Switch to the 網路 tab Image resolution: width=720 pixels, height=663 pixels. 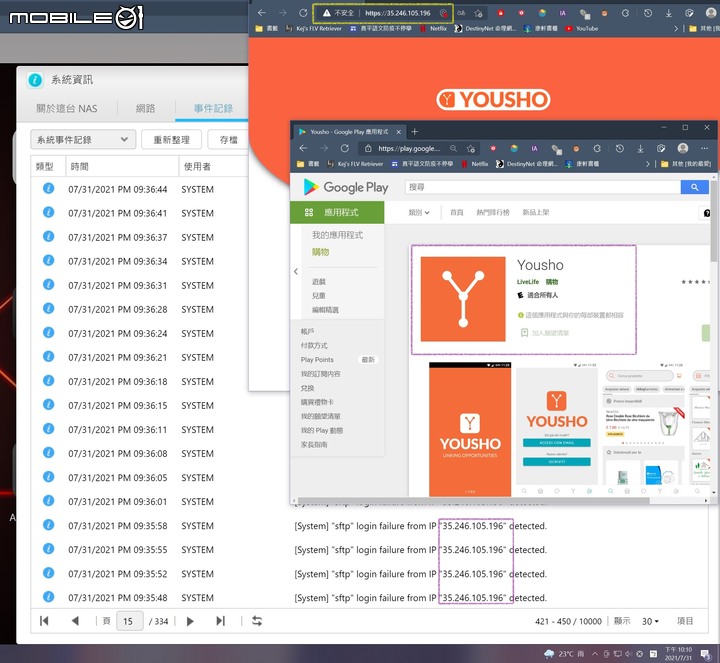coord(146,108)
